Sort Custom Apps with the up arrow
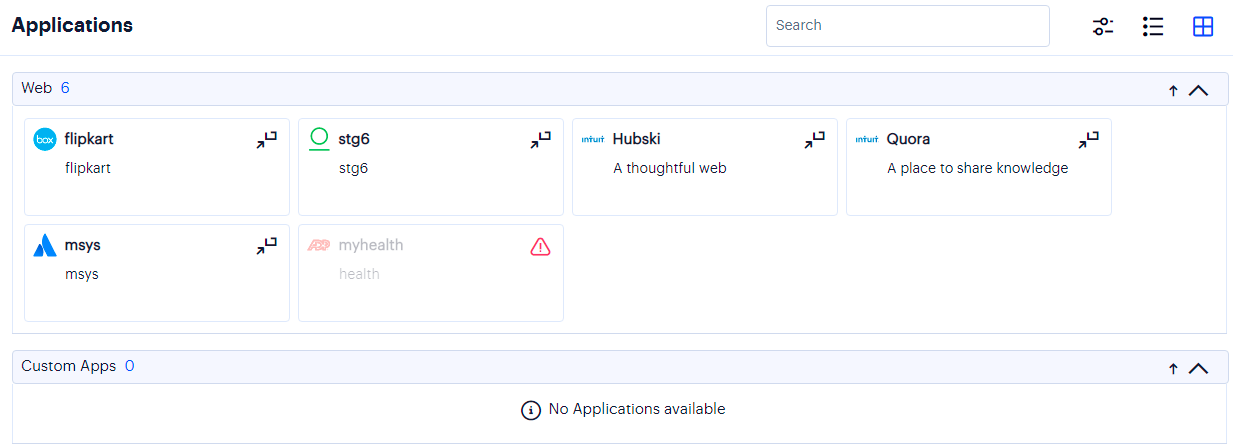Screen dimensions: 1233x447 coord(1173,368)
